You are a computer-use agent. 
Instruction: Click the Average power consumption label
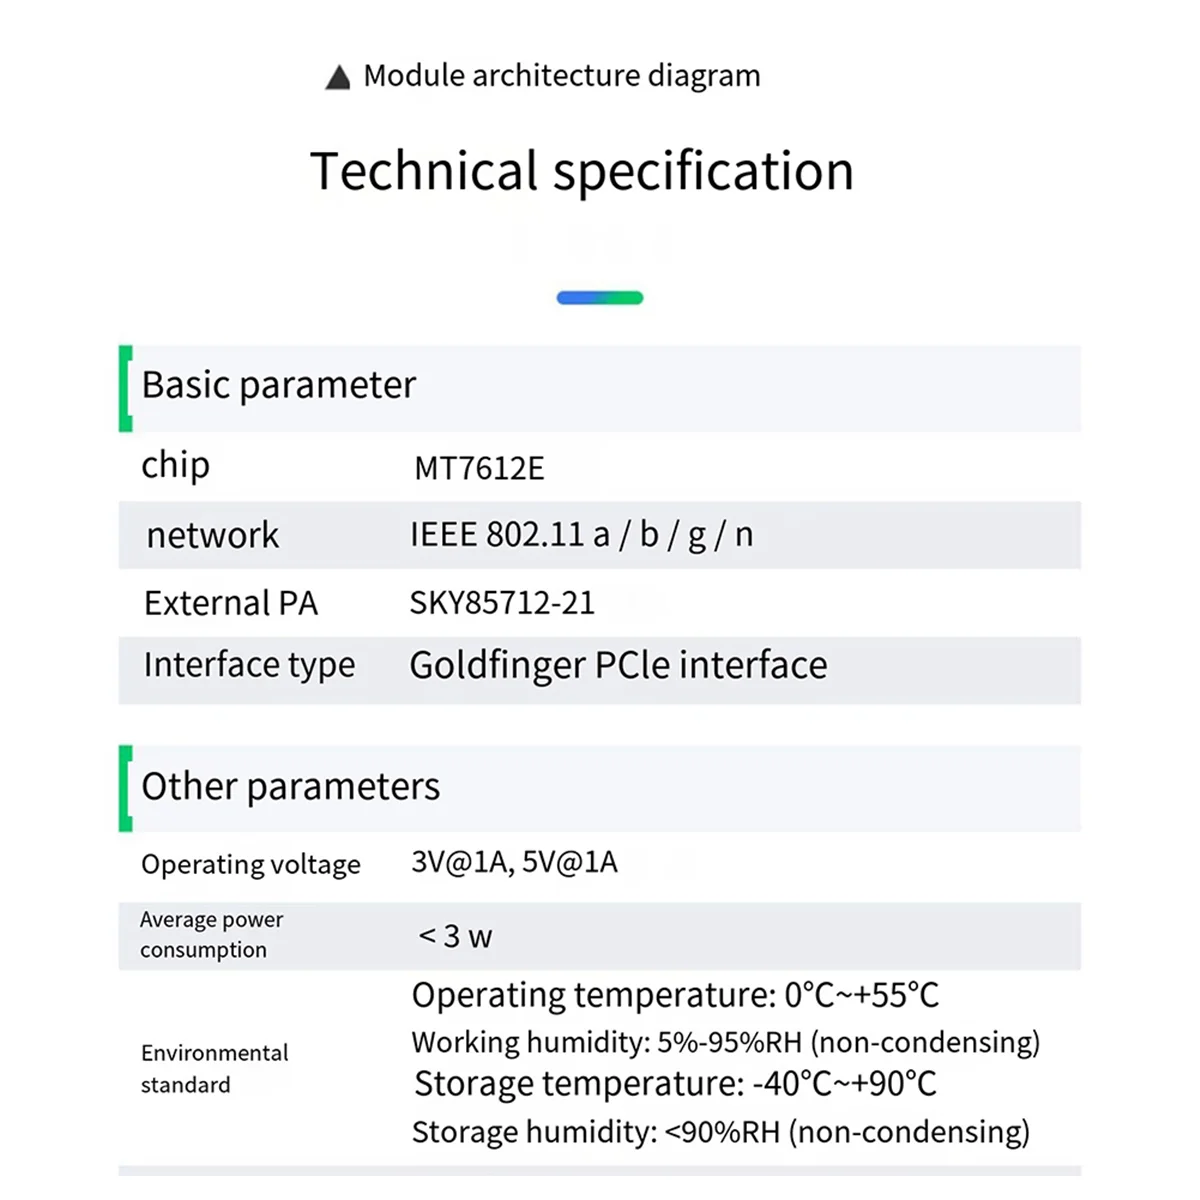coord(211,934)
